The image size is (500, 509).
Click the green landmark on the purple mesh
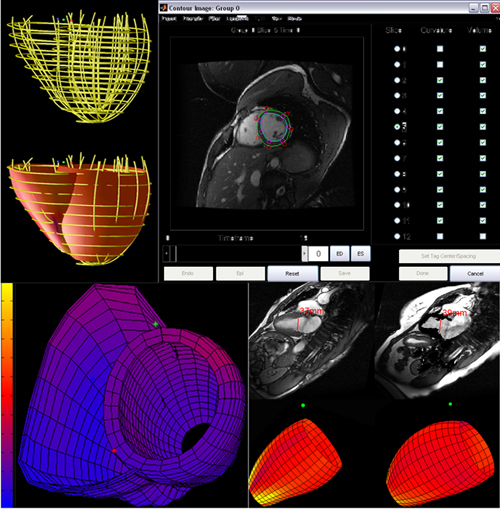[155, 324]
